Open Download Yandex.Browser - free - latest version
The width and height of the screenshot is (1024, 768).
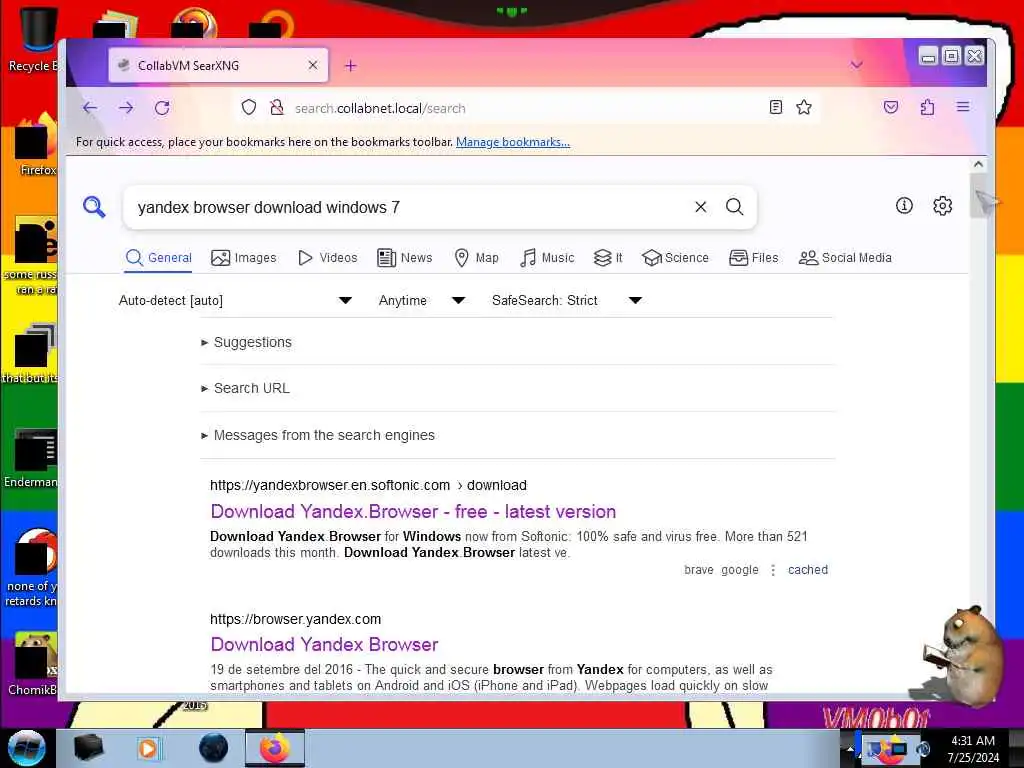coord(413,511)
